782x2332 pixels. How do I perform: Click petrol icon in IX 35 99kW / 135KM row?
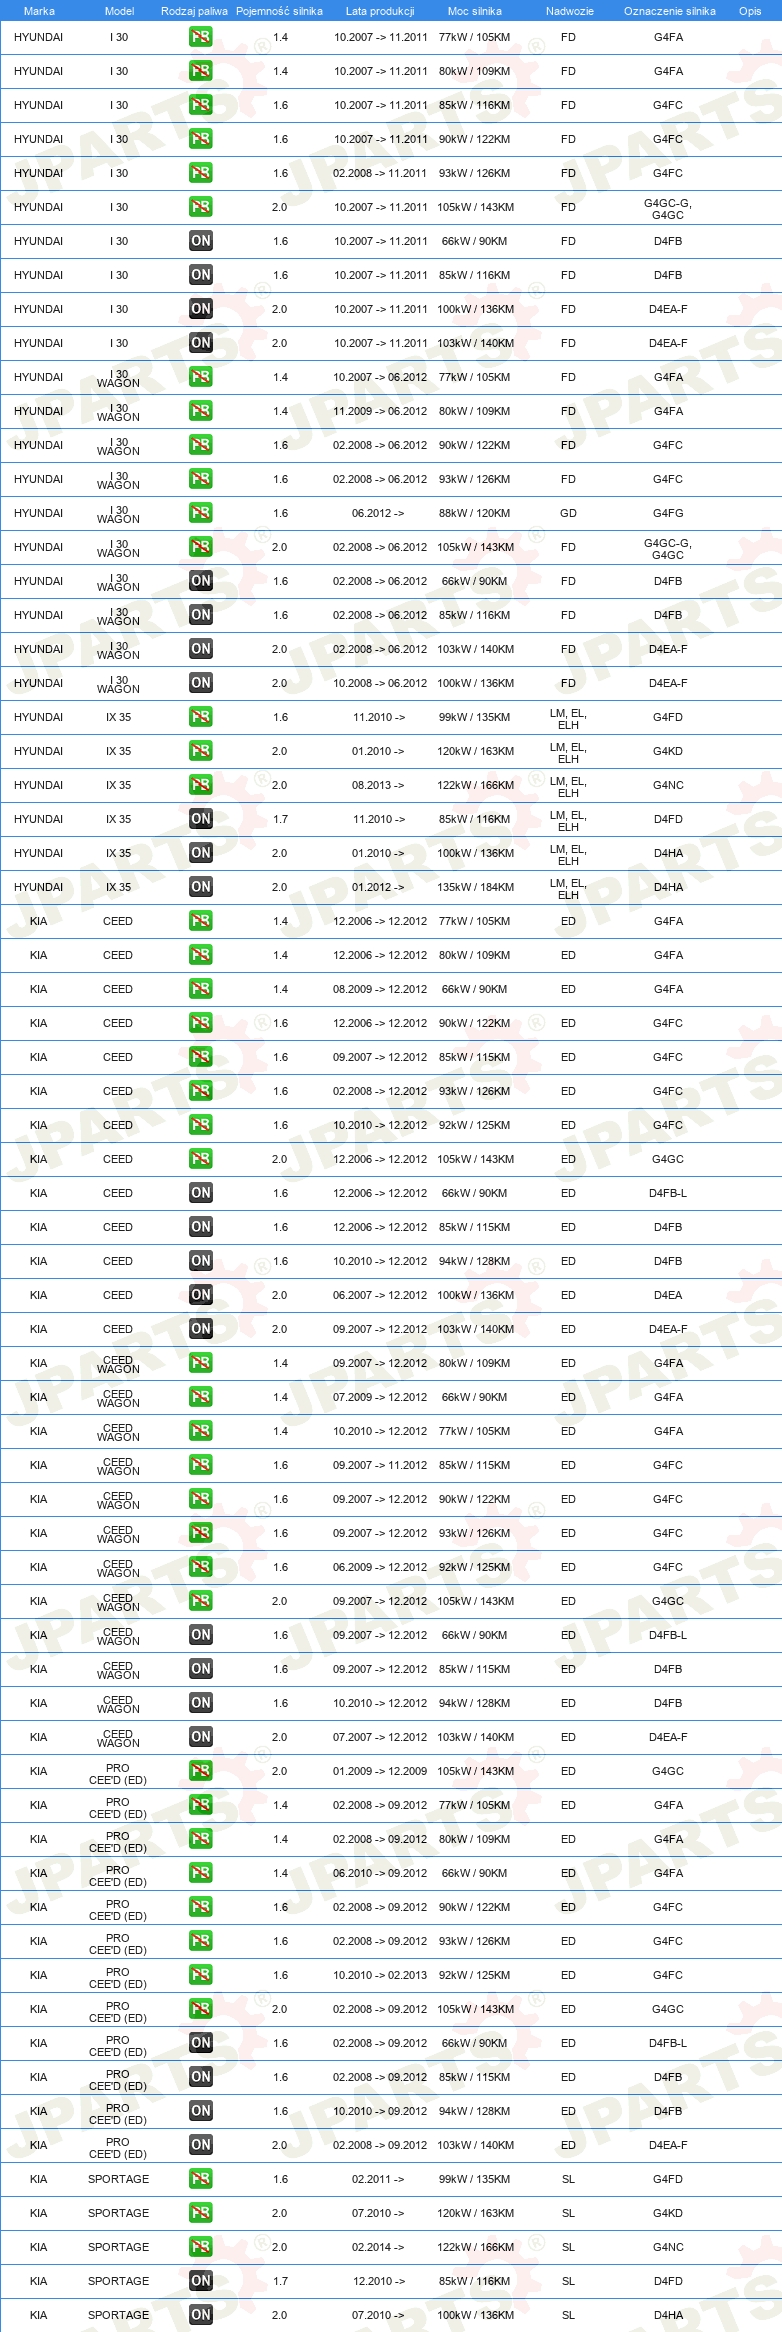point(200,717)
